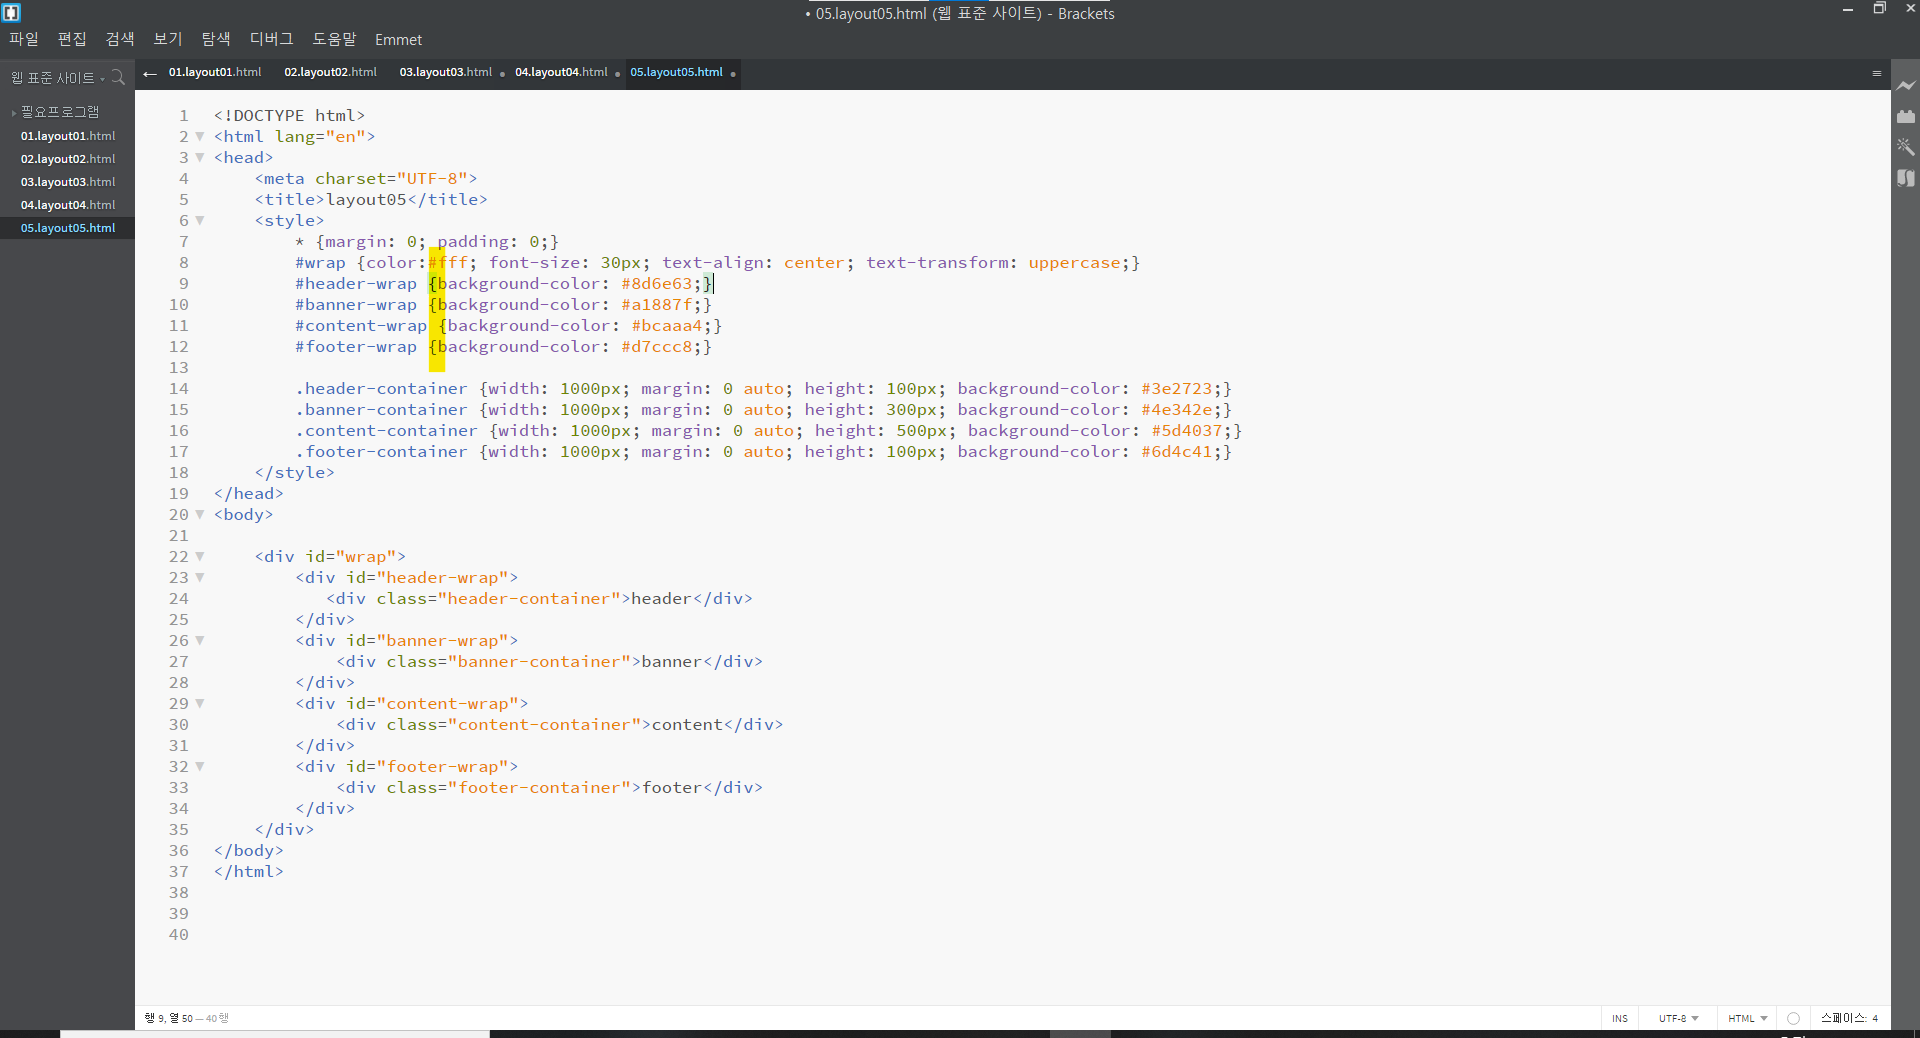1920x1038 pixels.
Task: Switch to the 03.layout03.html tab
Action: coord(446,72)
